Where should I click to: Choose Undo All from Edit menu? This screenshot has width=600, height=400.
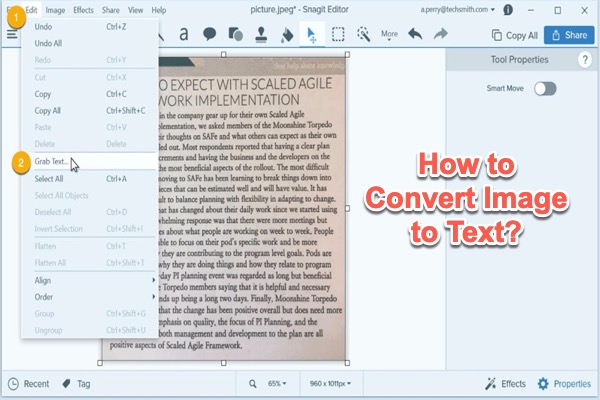pyautogui.click(x=90, y=43)
